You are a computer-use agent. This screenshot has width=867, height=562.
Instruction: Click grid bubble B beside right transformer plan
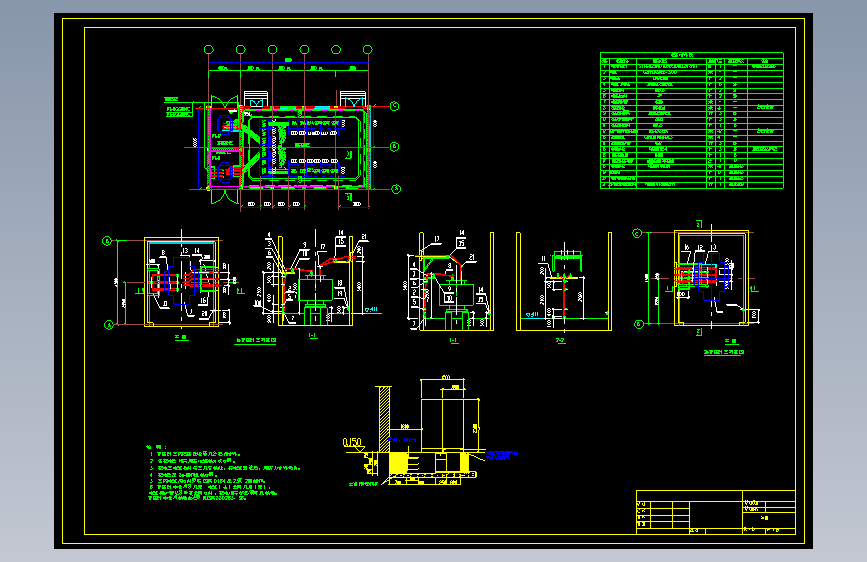(639, 324)
